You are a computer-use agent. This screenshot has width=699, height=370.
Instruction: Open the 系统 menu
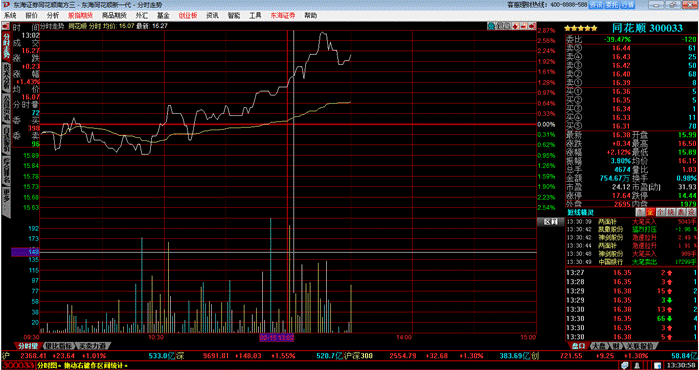click(x=10, y=16)
